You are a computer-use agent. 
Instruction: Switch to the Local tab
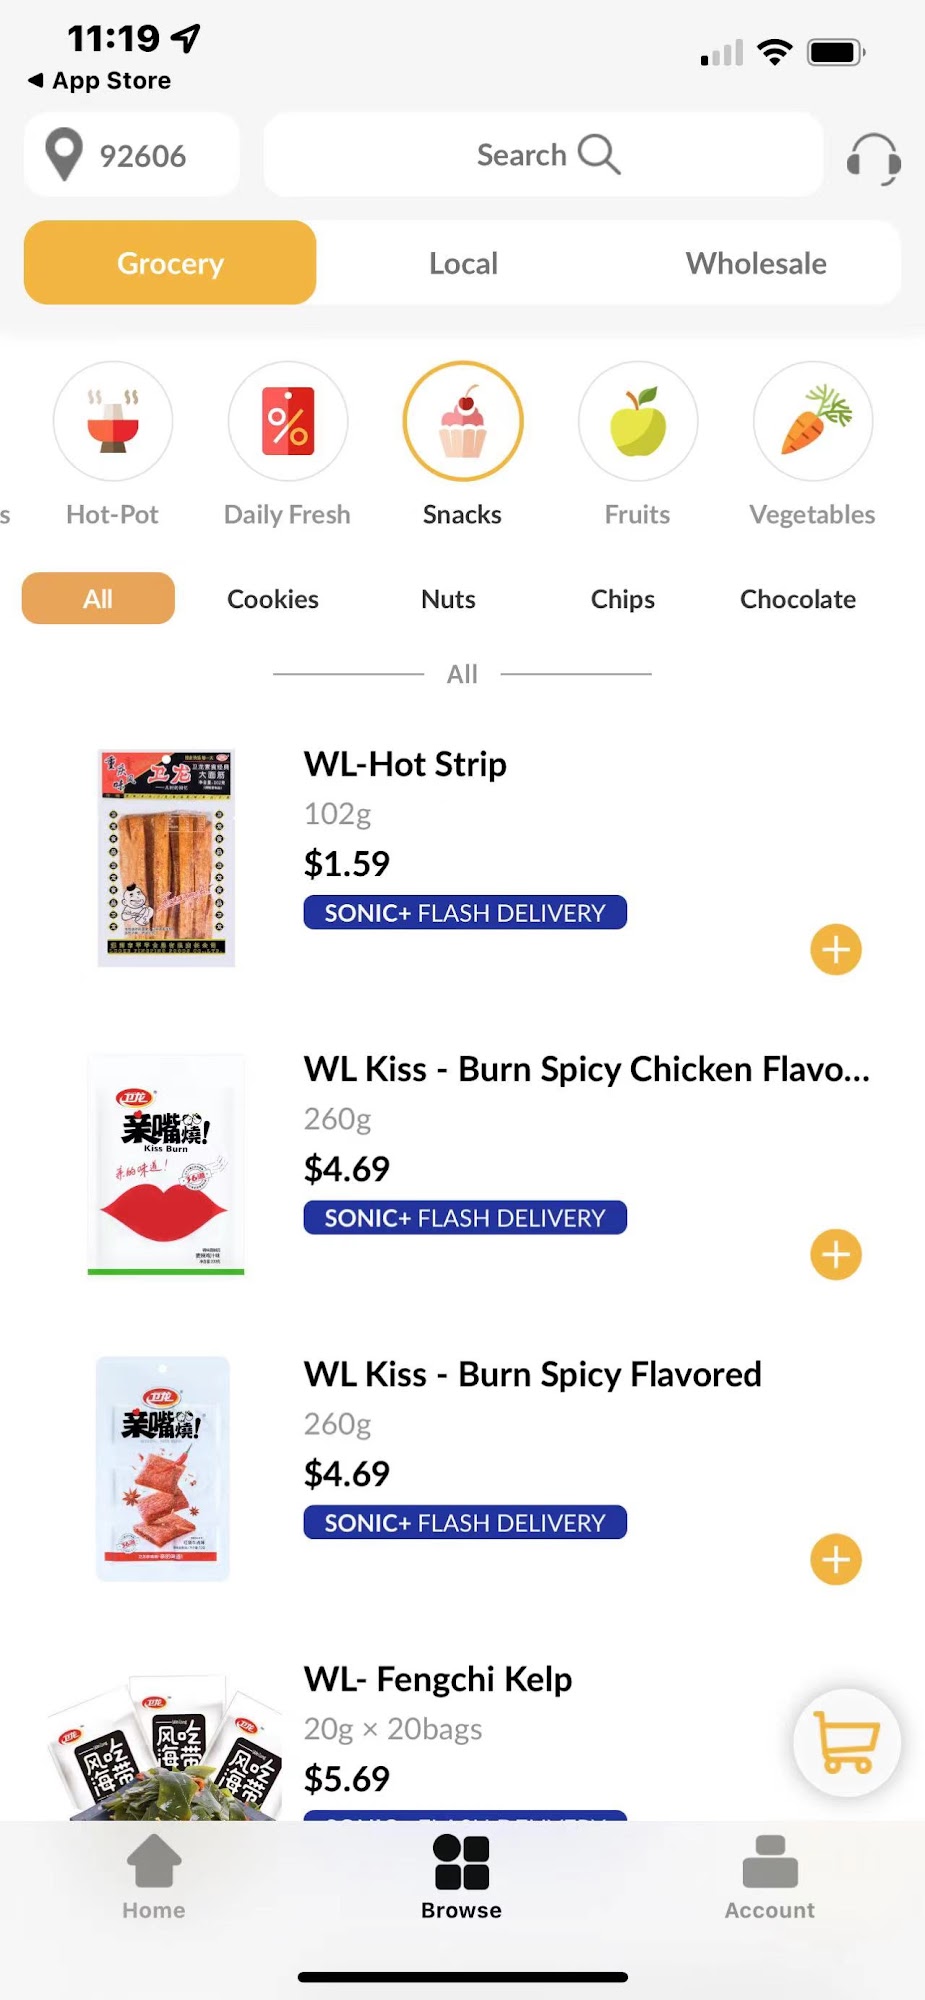click(x=463, y=263)
